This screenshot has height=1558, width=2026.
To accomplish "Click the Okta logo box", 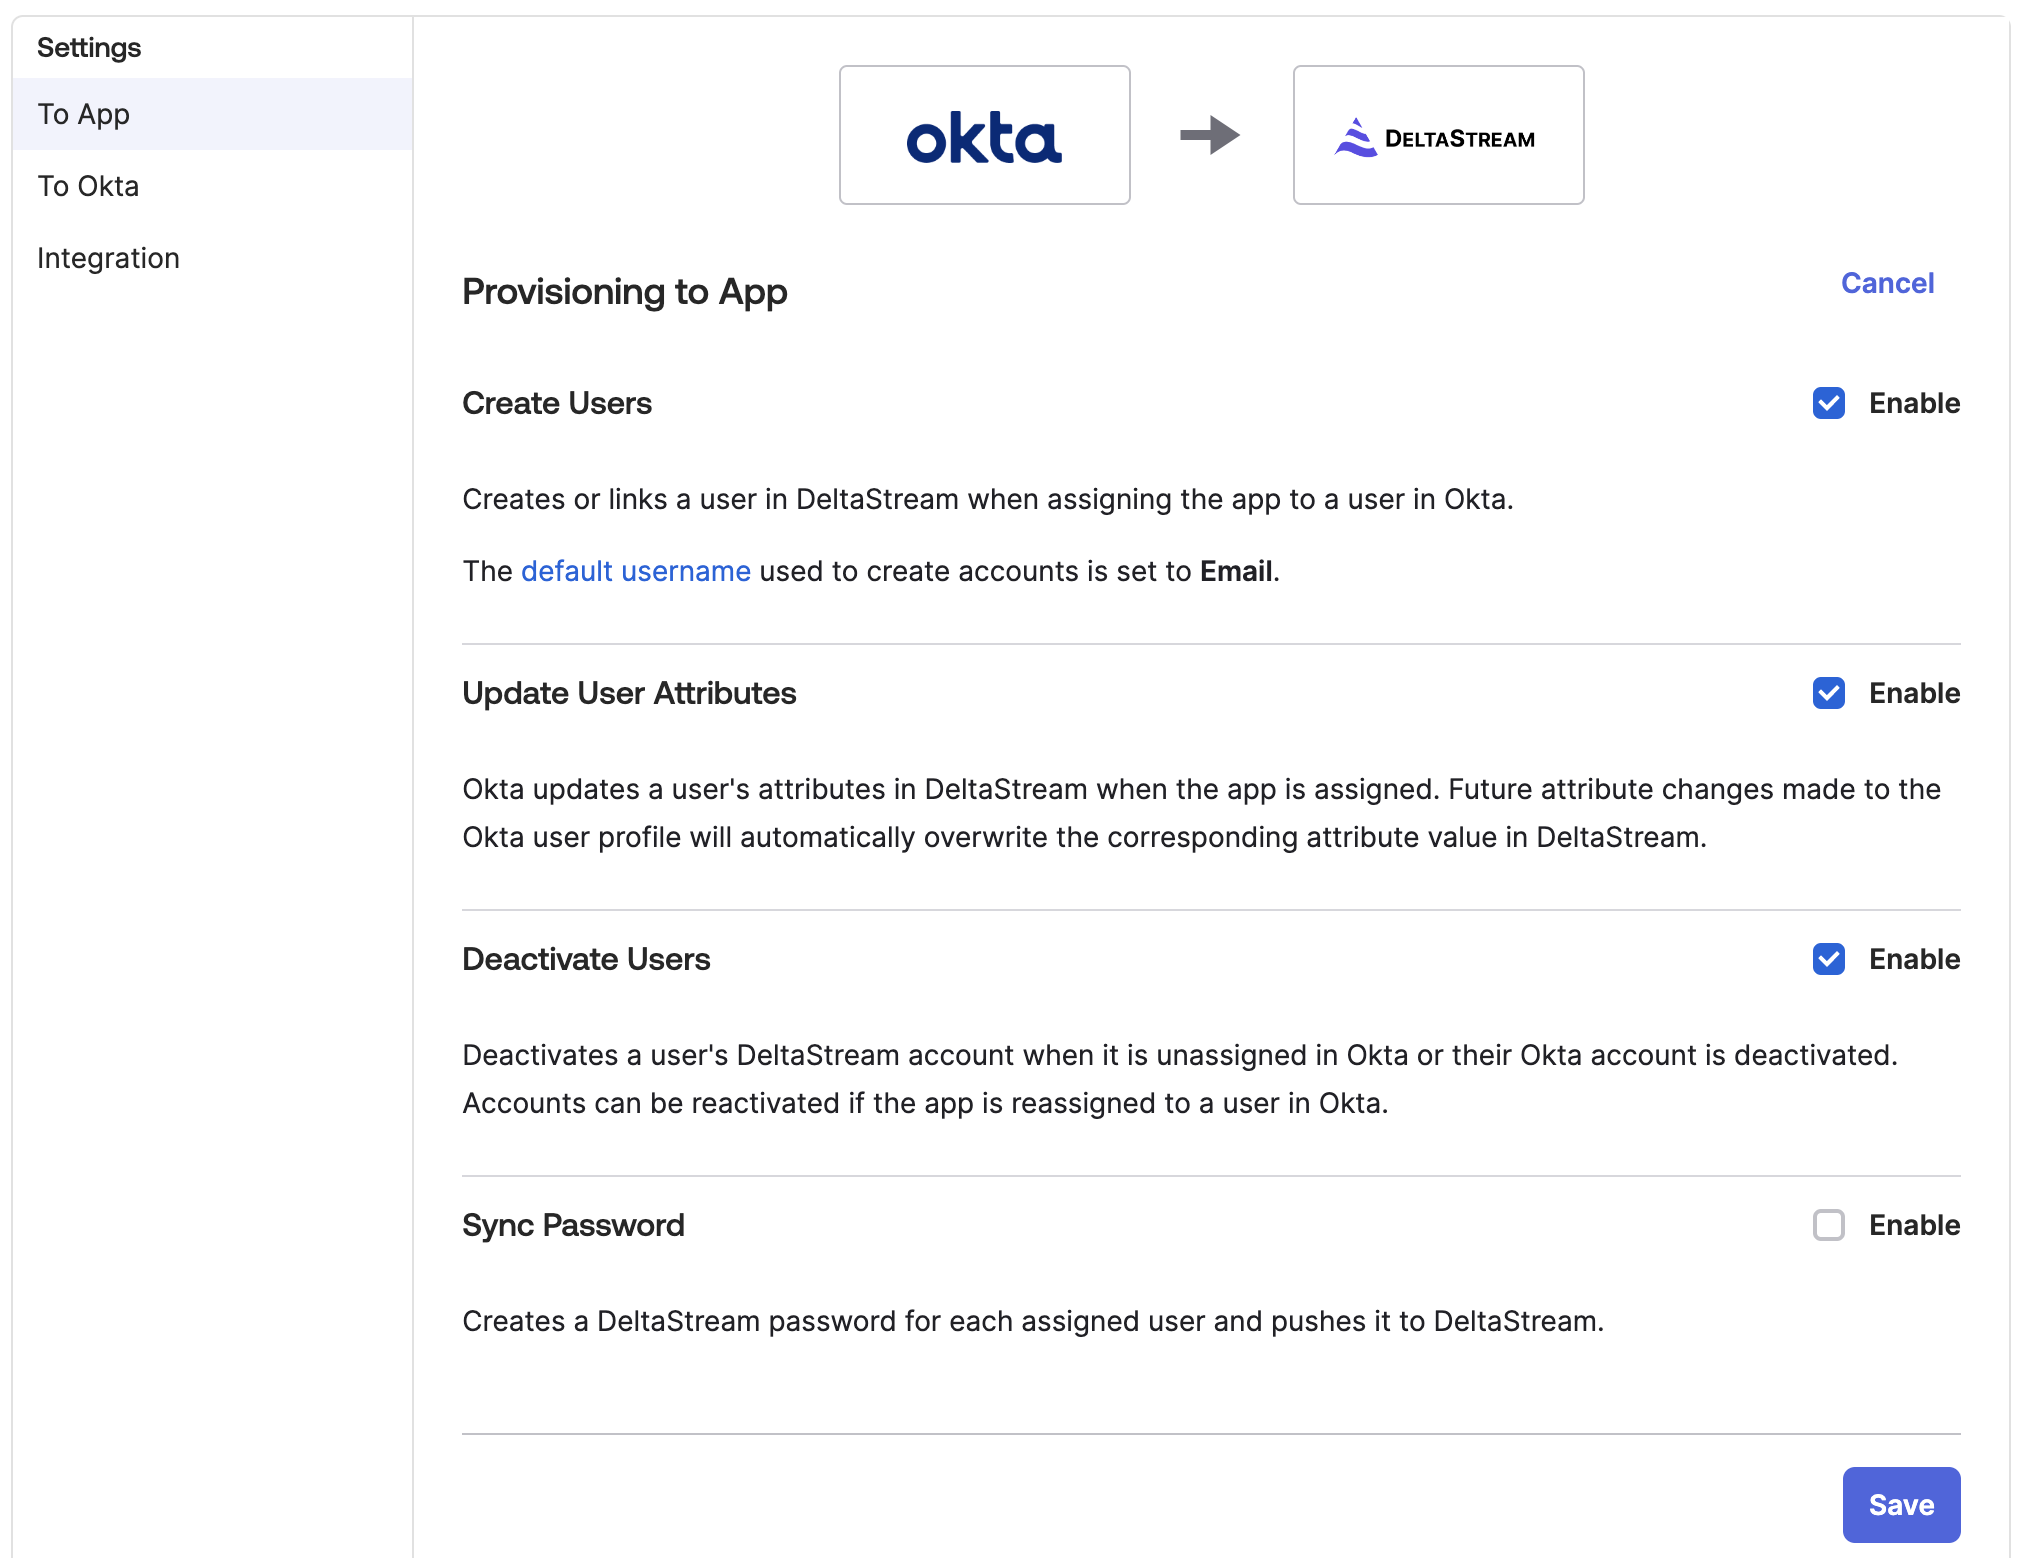I will [984, 135].
